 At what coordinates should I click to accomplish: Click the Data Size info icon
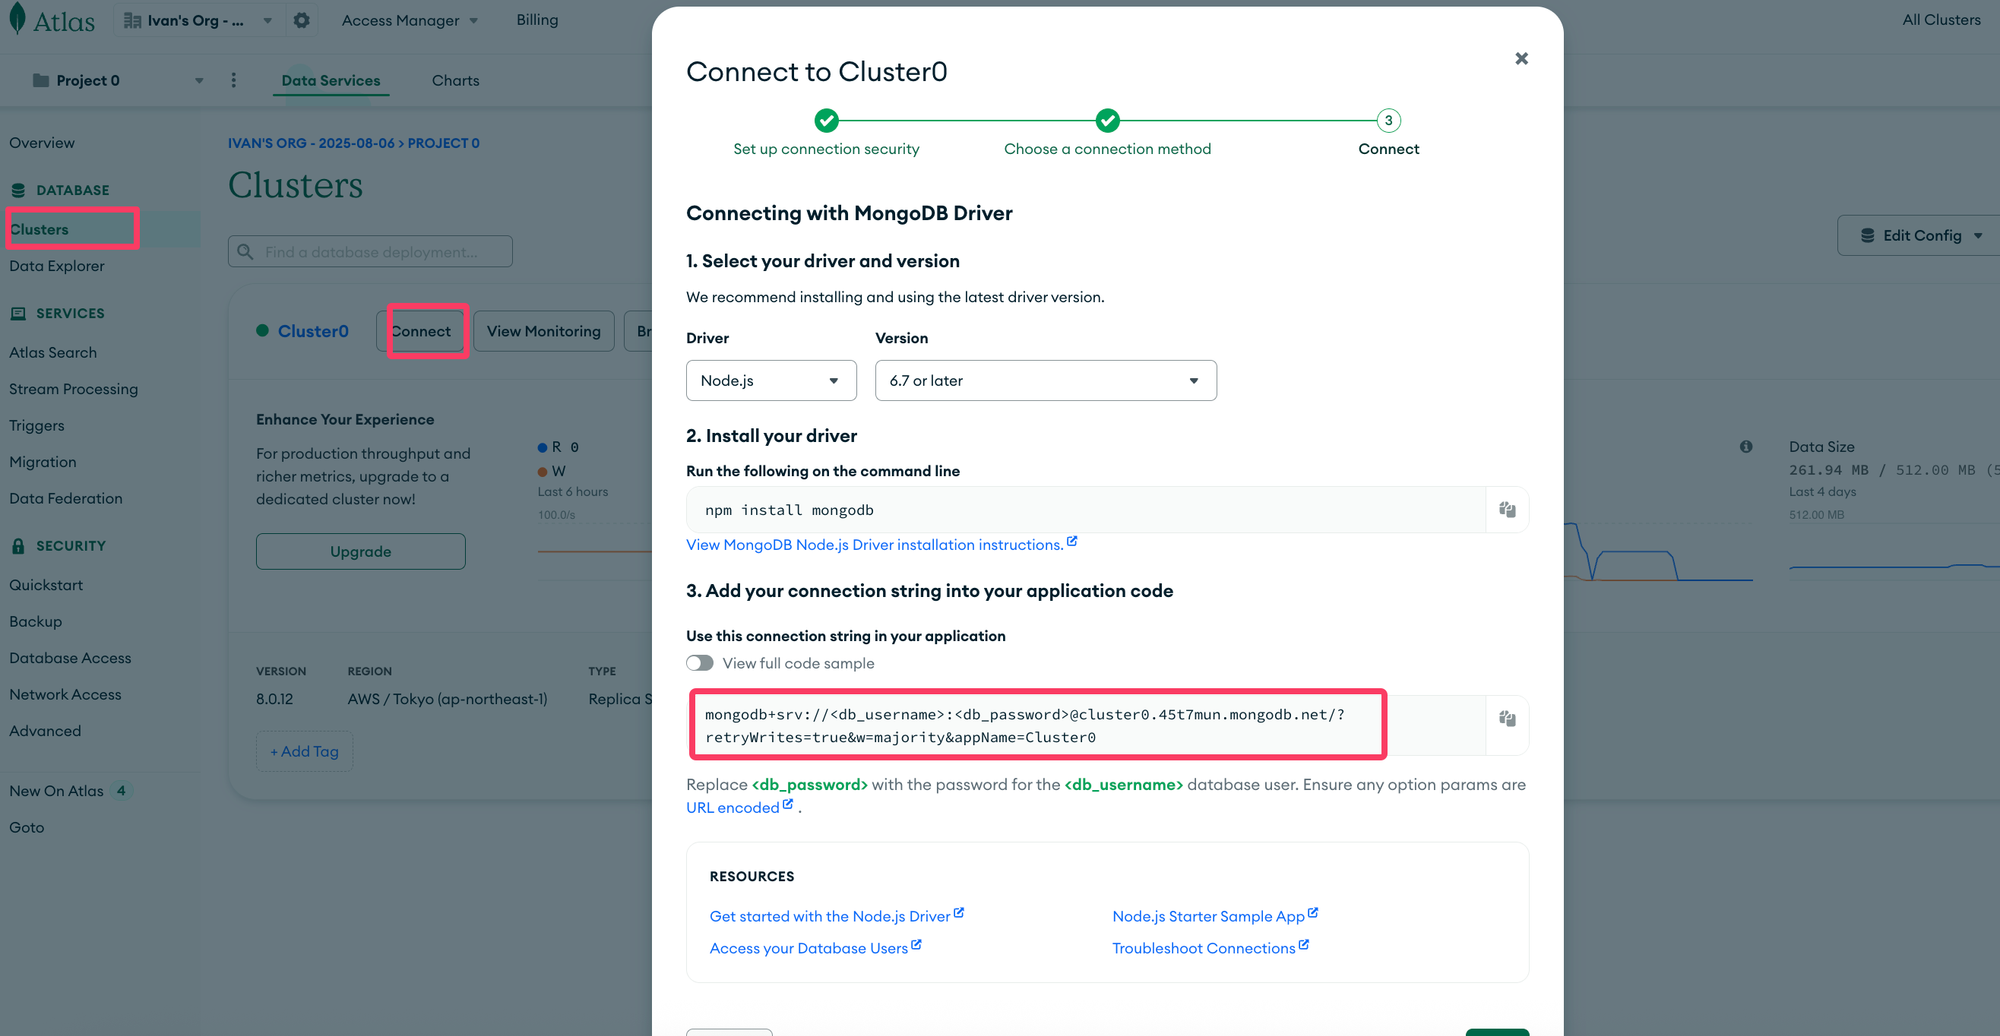(1746, 447)
